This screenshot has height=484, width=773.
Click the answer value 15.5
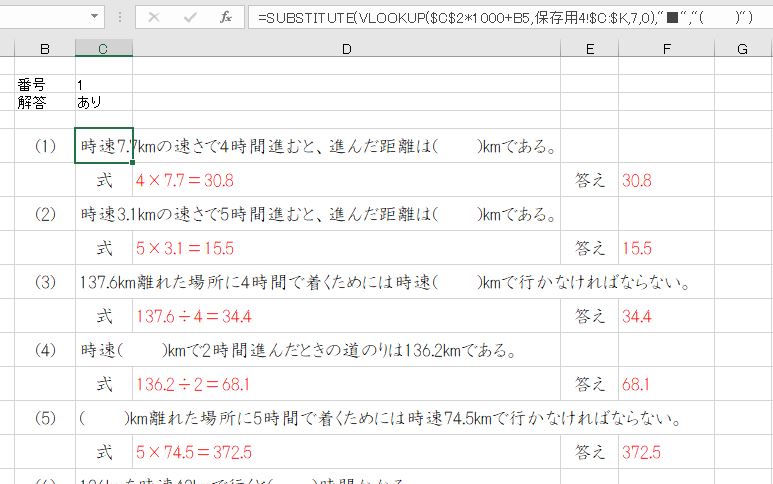pyautogui.click(x=636, y=248)
